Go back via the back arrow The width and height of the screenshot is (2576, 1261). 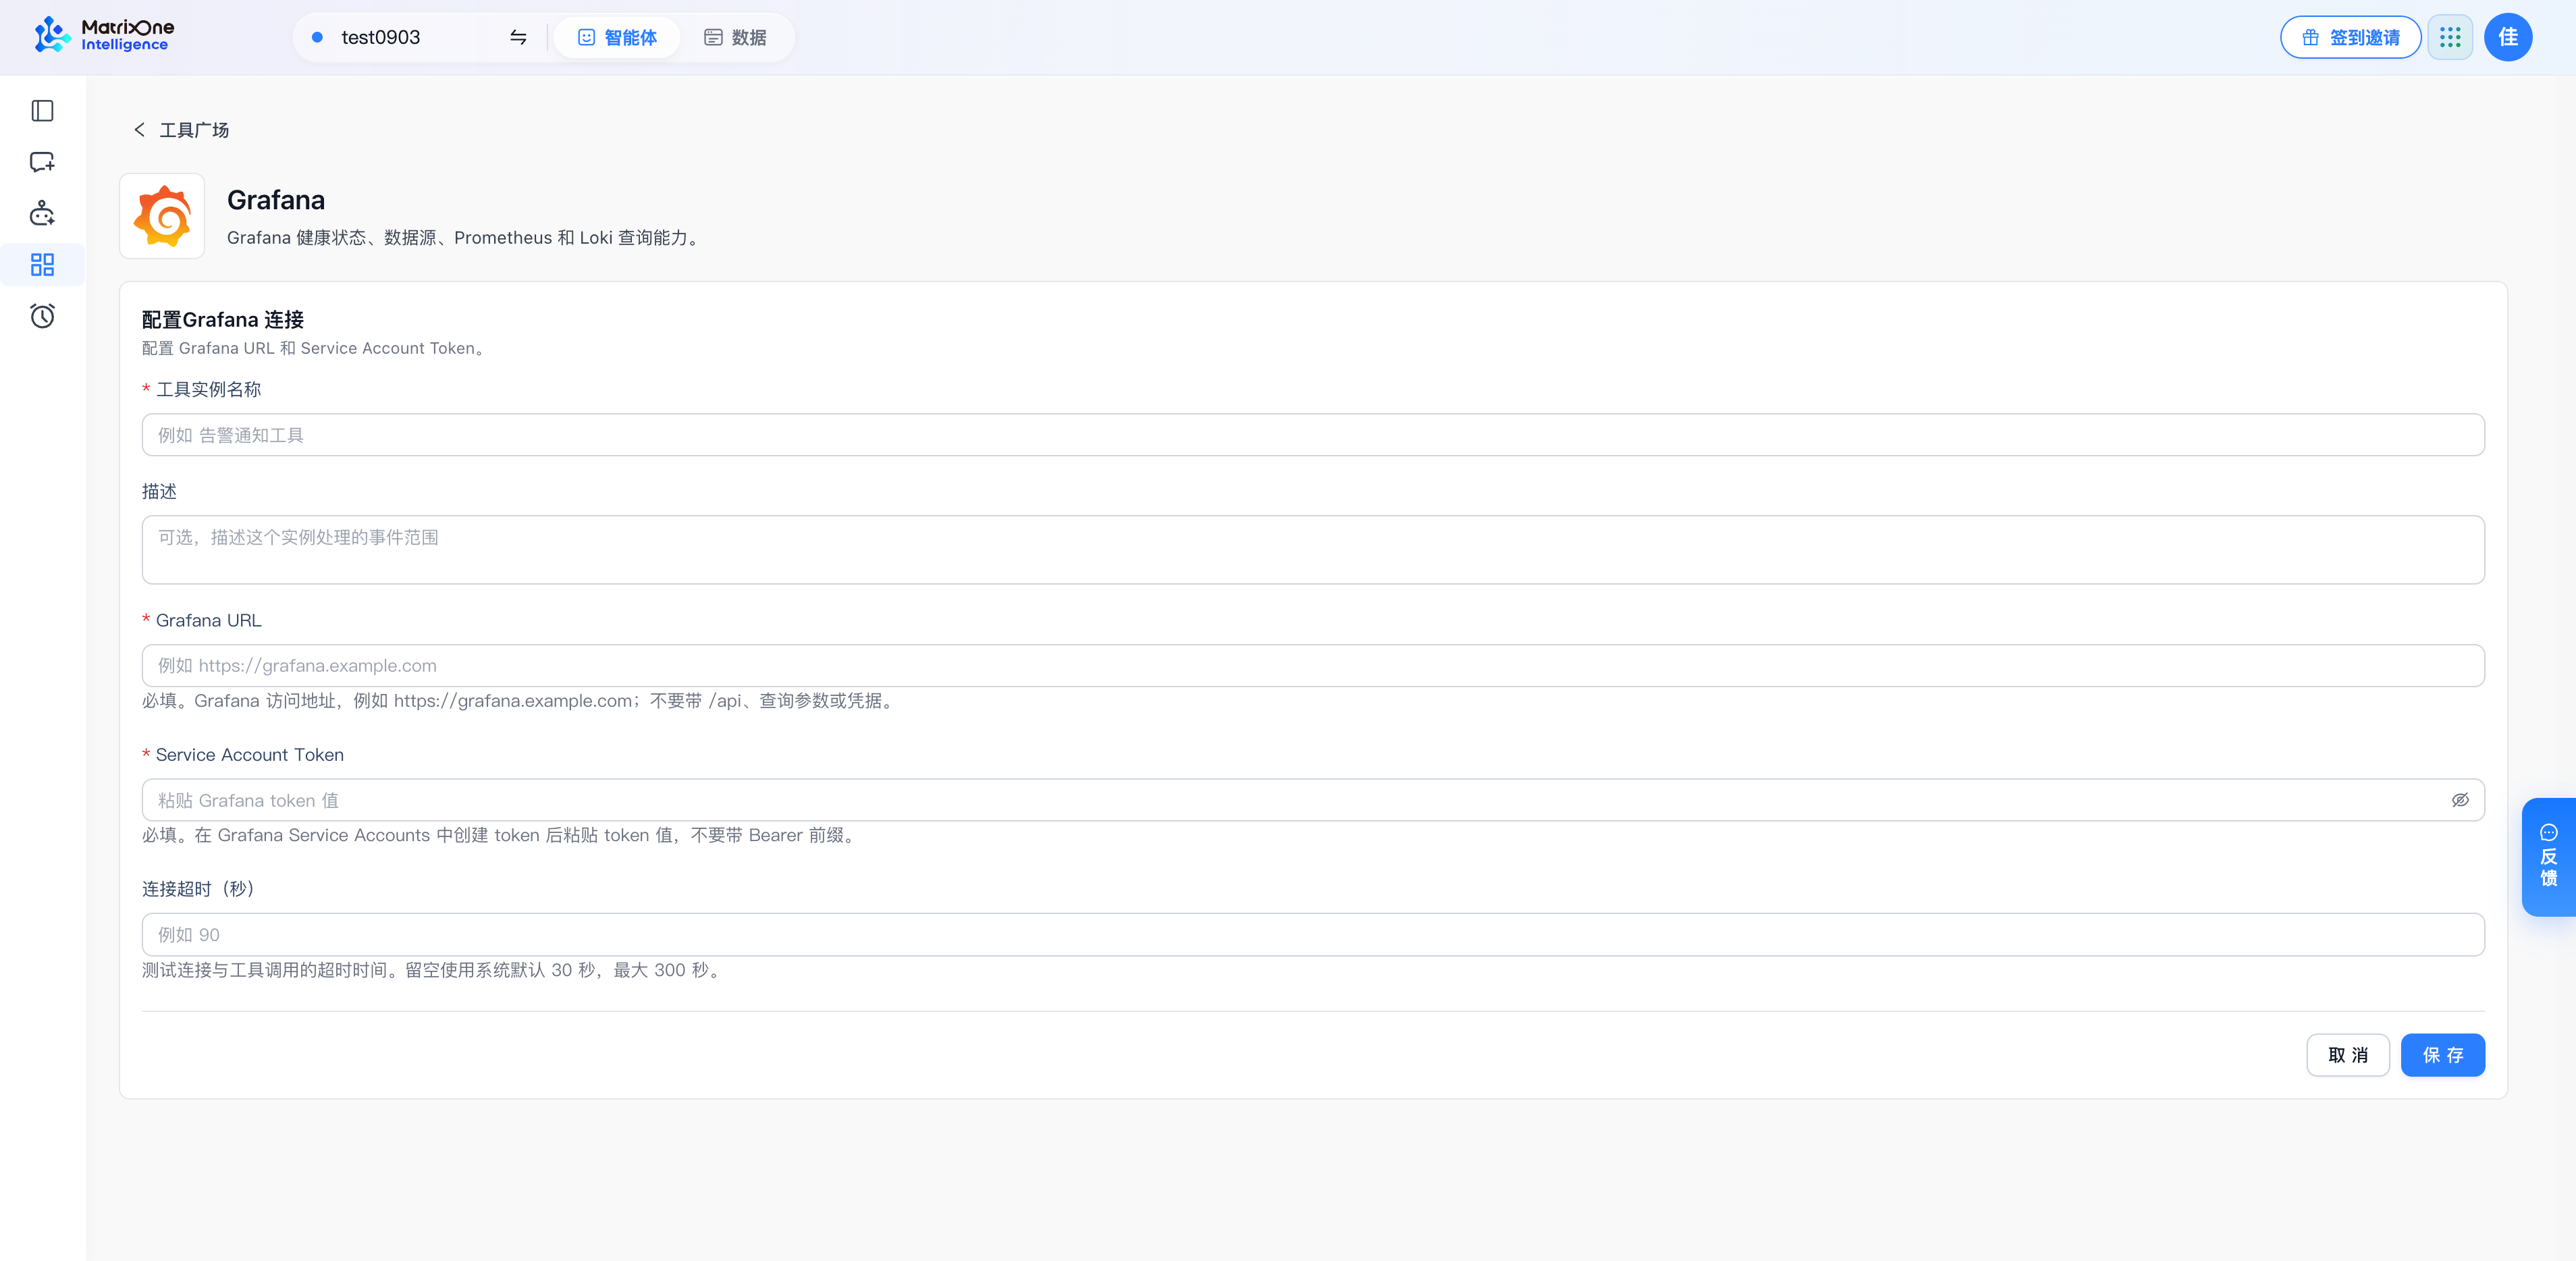point(140,130)
